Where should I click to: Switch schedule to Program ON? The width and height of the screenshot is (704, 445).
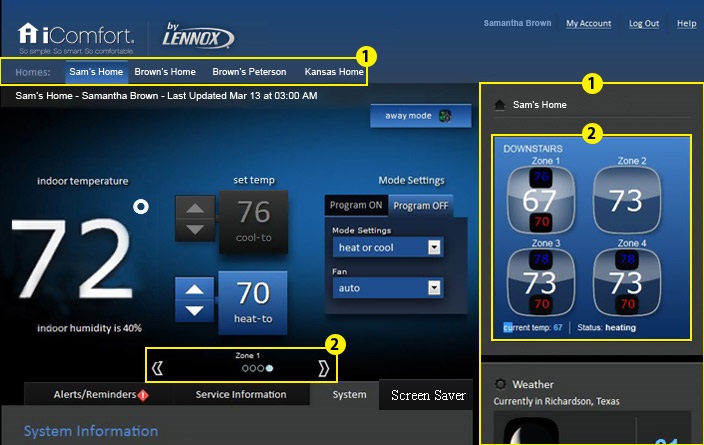click(356, 206)
